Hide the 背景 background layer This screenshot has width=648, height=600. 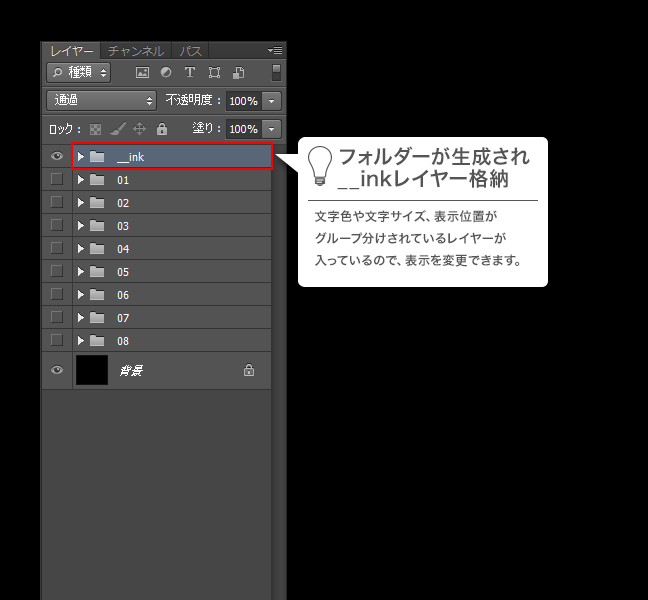57,370
